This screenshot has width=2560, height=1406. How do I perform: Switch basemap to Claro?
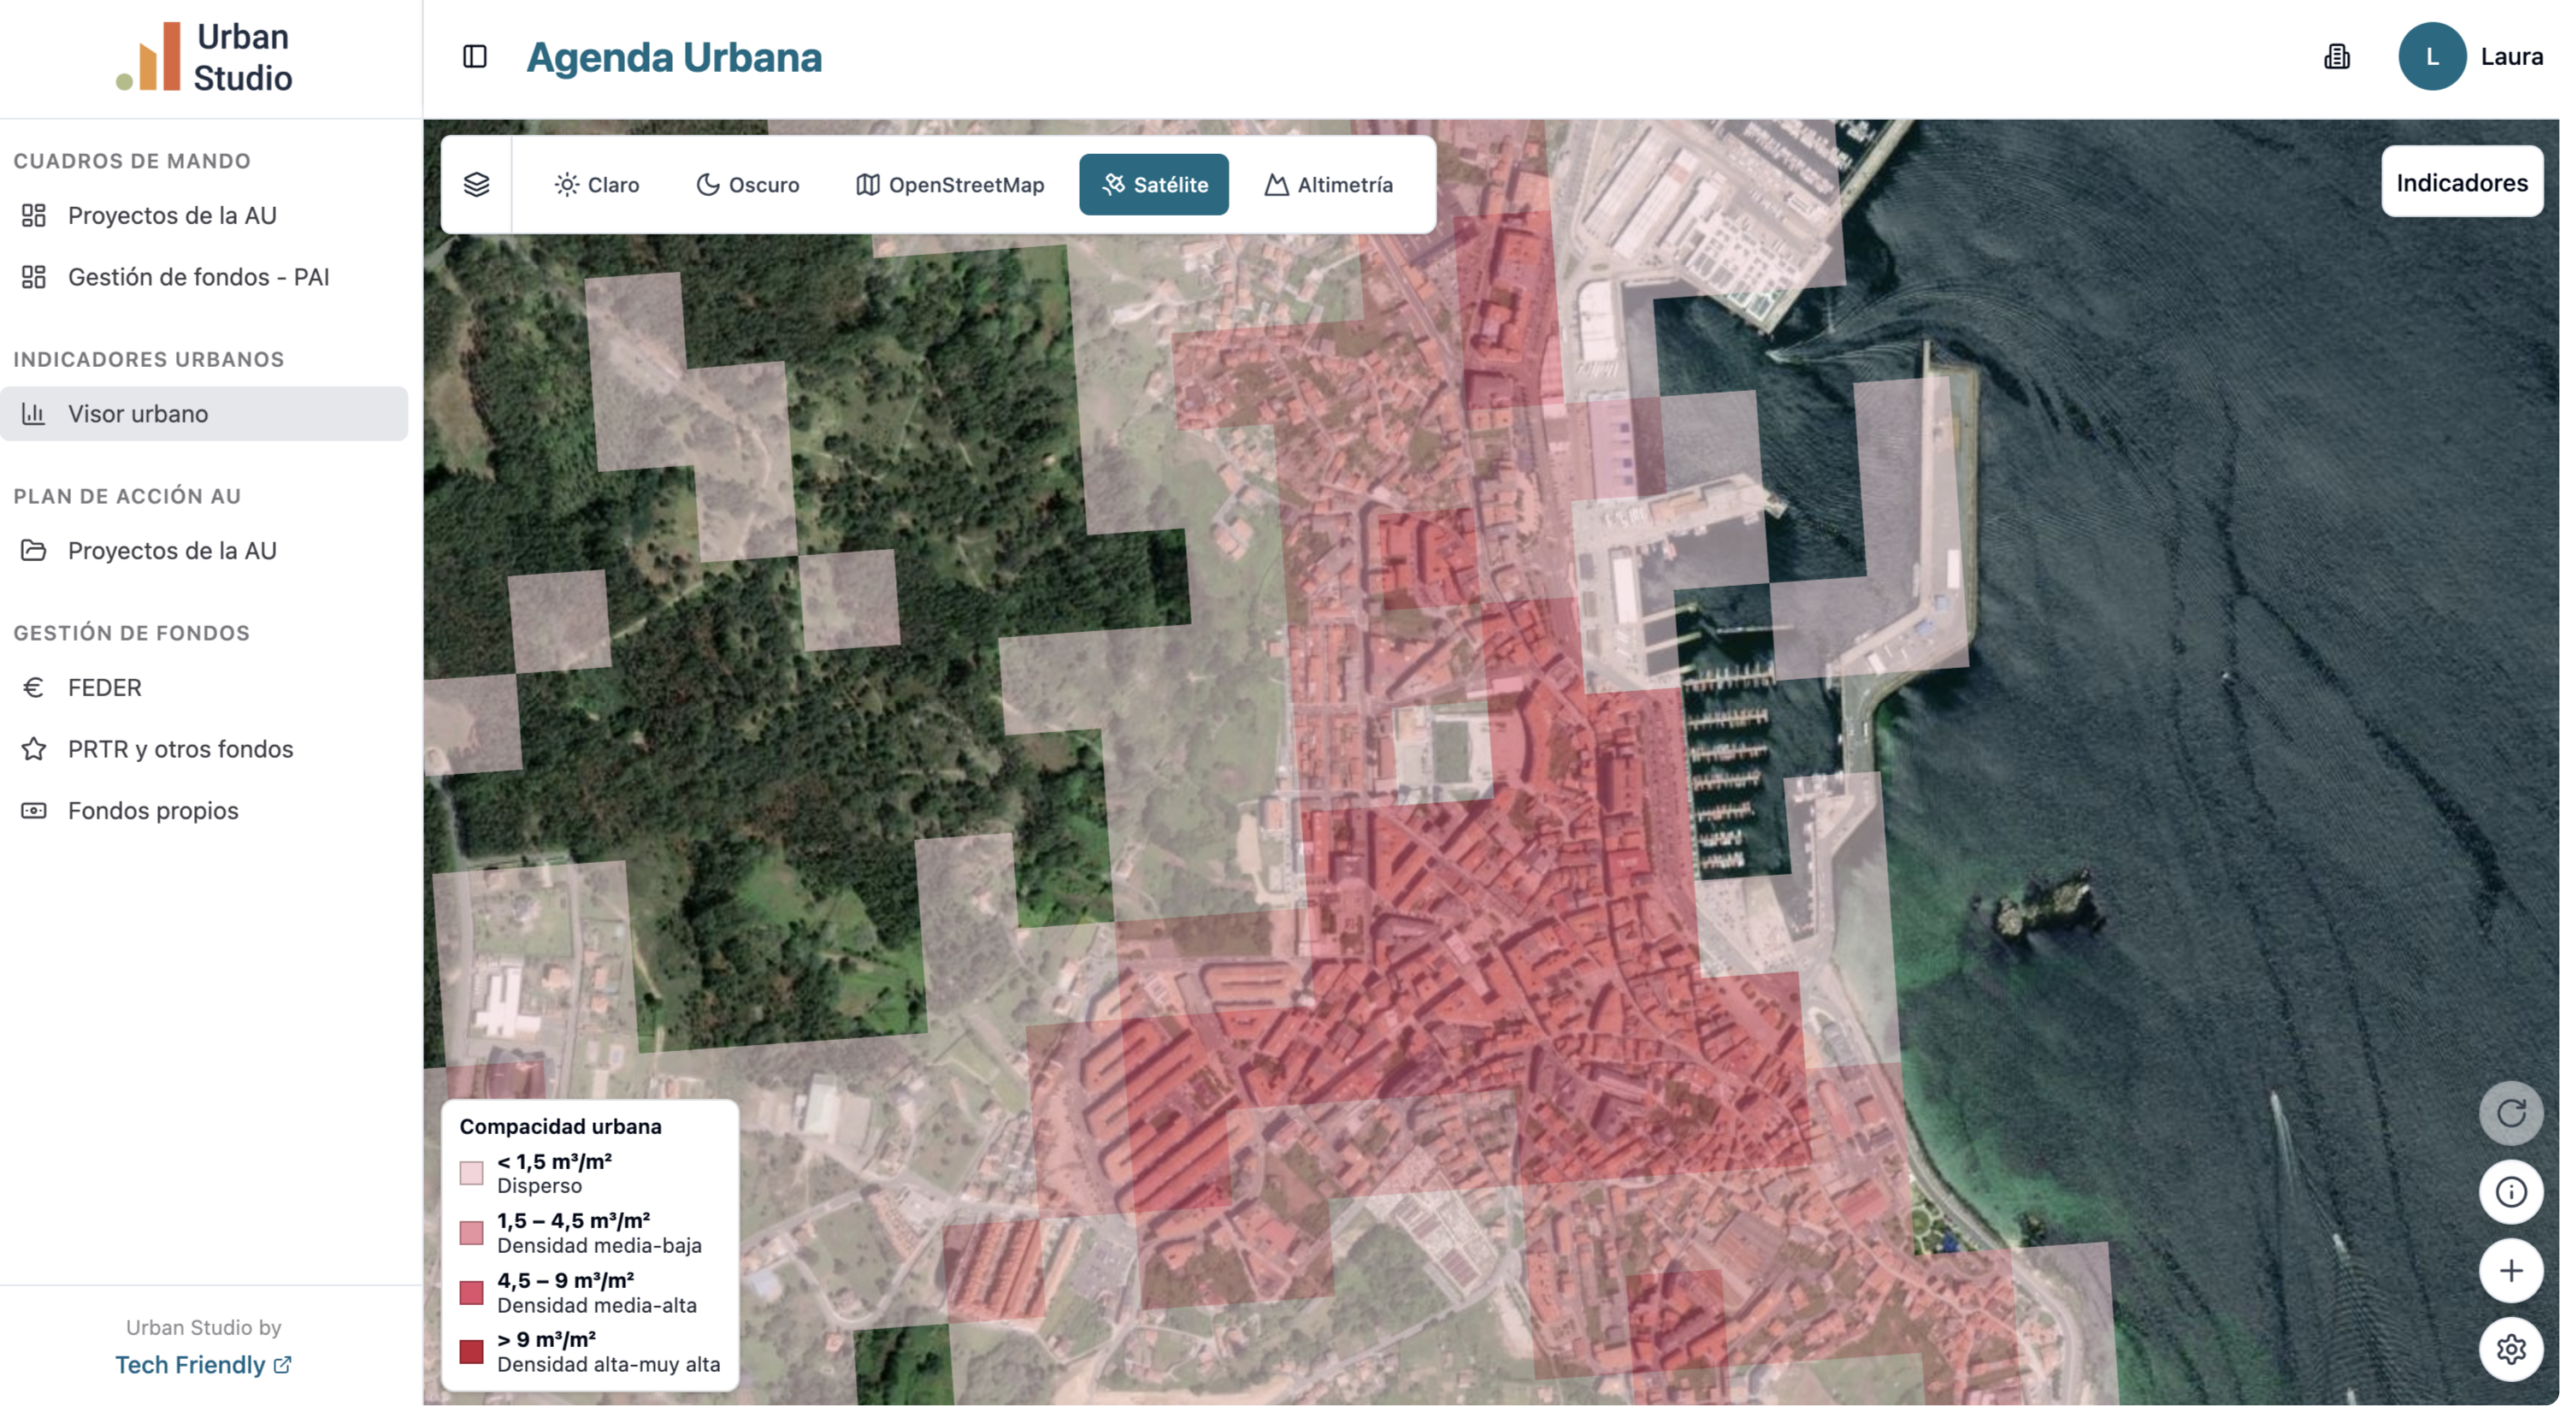point(597,185)
